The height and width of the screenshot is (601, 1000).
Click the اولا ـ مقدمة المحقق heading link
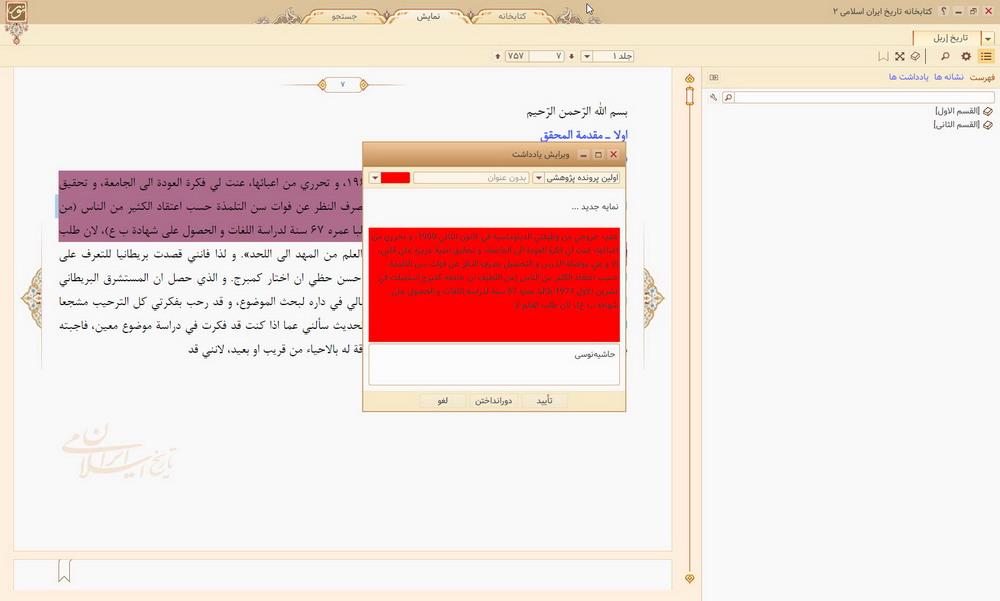(584, 135)
